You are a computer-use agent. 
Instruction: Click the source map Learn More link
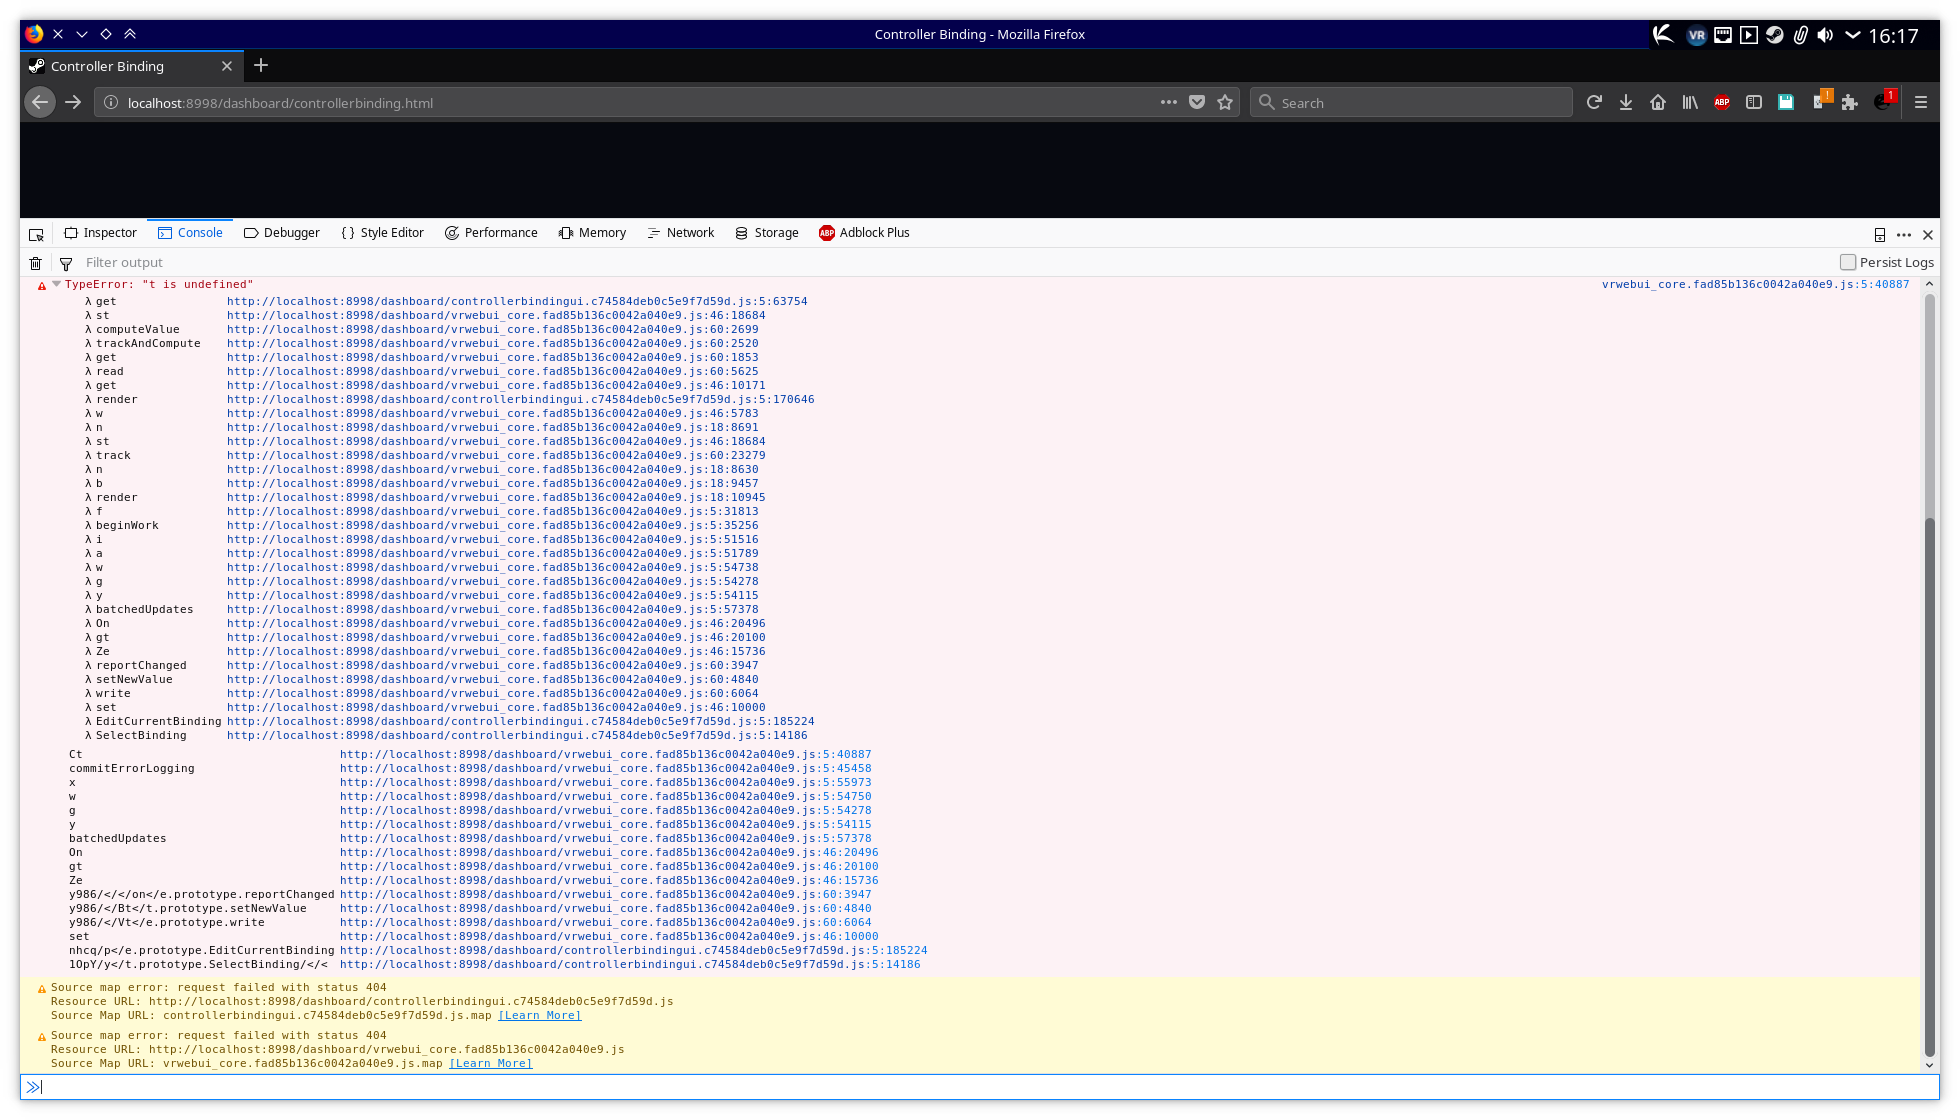[x=539, y=1014]
